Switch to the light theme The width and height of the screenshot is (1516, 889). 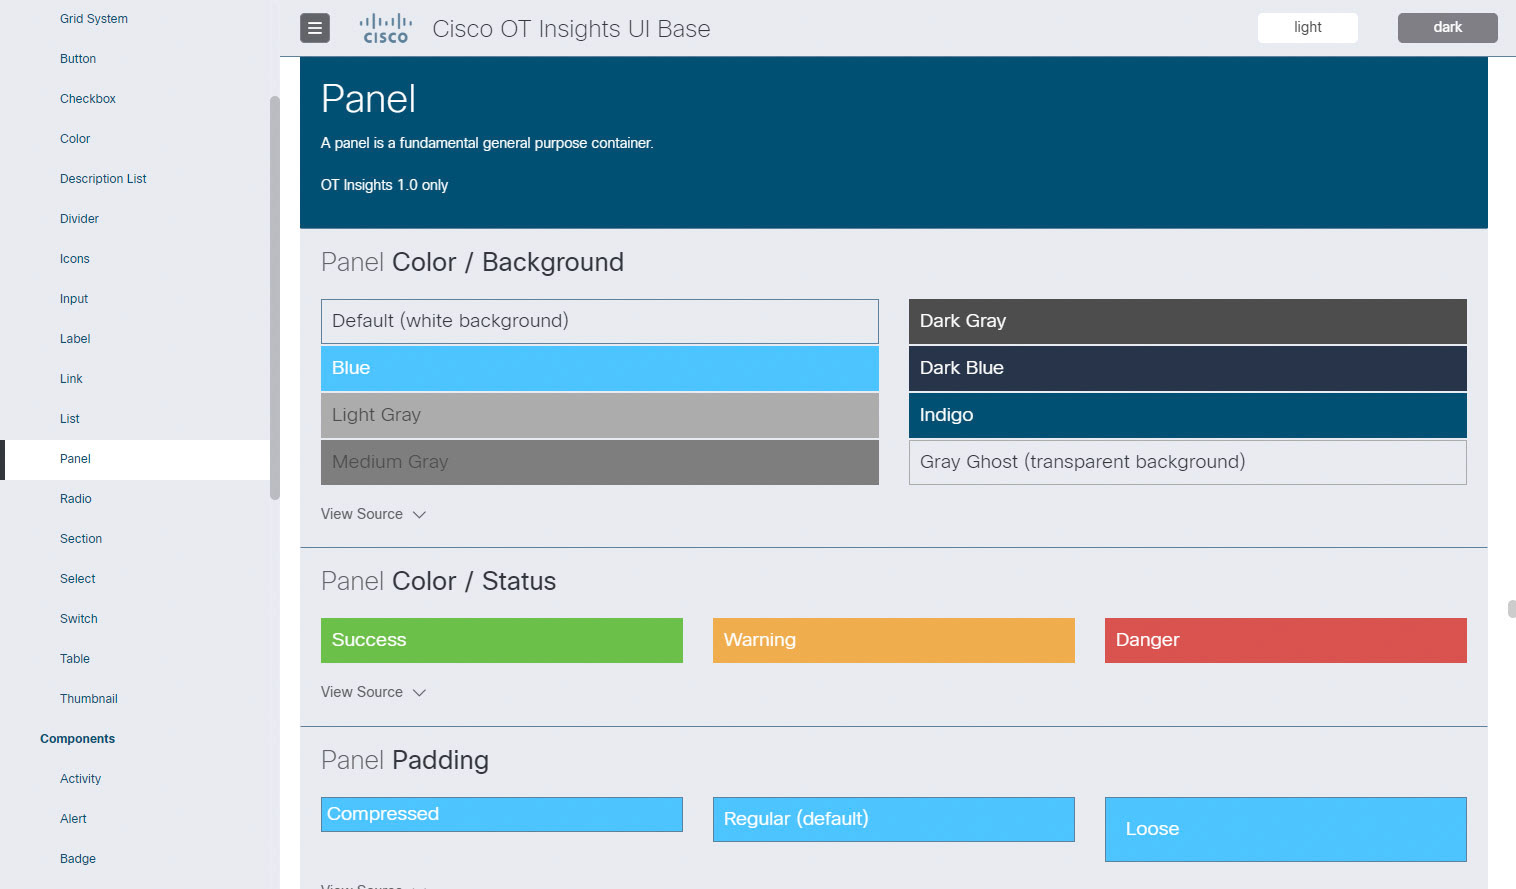click(1307, 28)
